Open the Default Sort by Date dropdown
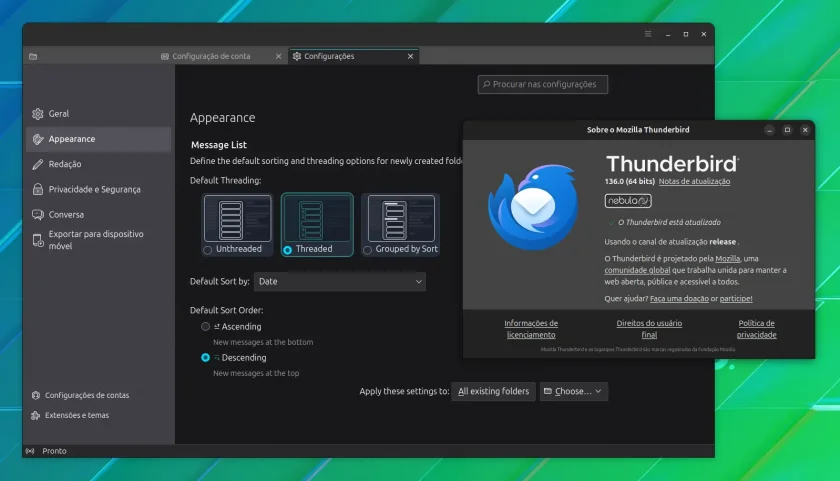Viewport: 840px width, 481px height. coord(340,281)
